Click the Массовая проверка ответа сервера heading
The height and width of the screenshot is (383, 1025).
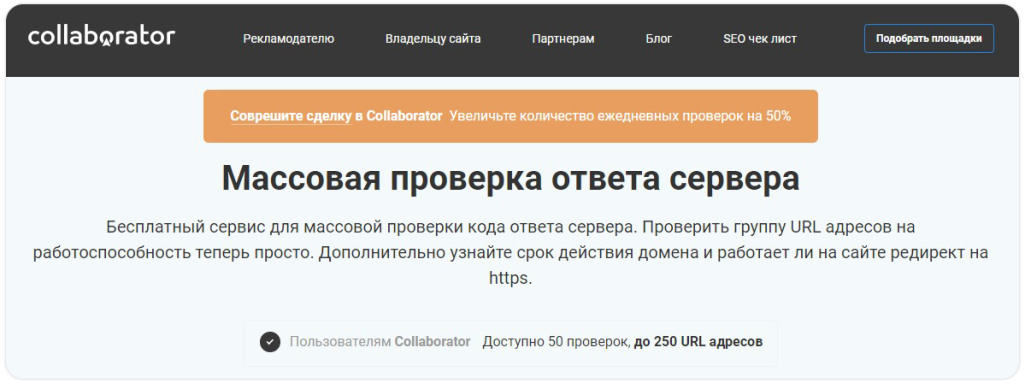pos(511,178)
